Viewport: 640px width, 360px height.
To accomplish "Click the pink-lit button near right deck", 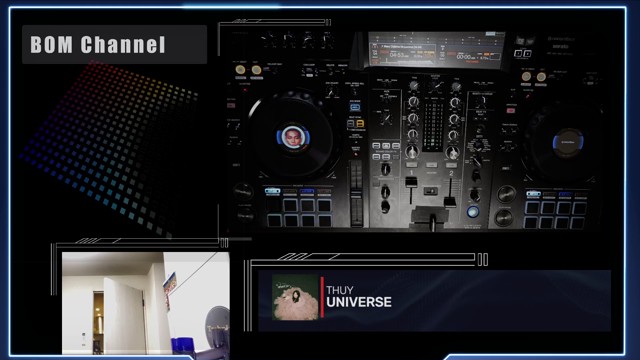I will (510, 111).
